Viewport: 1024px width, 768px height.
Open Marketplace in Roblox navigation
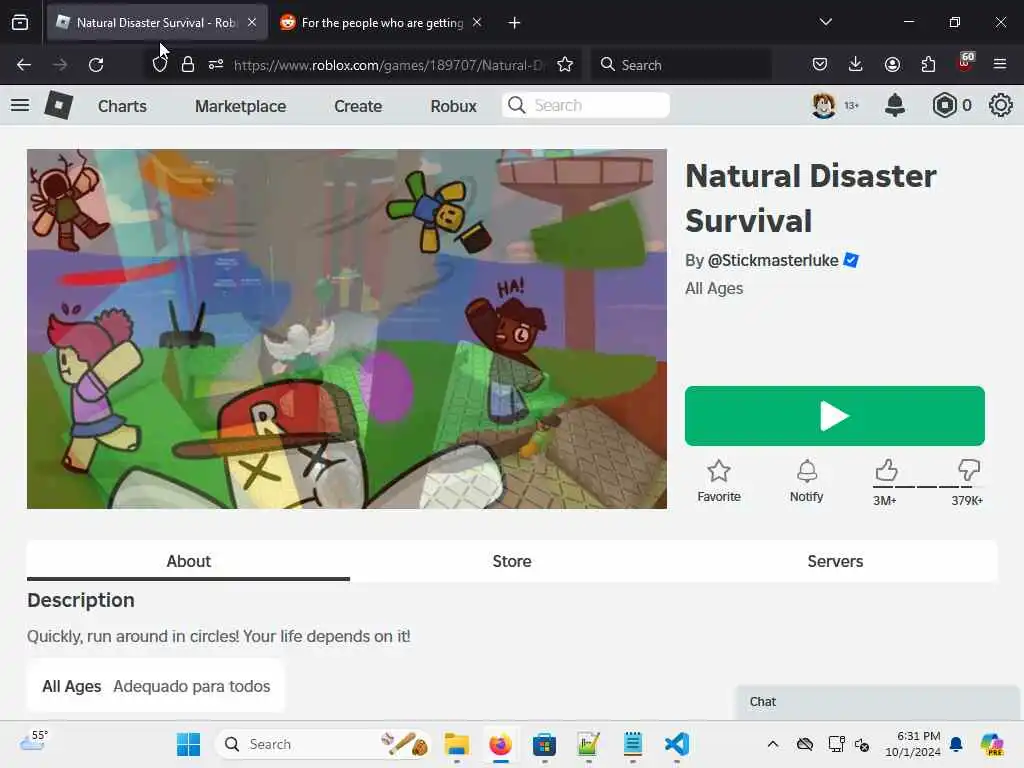tap(240, 106)
